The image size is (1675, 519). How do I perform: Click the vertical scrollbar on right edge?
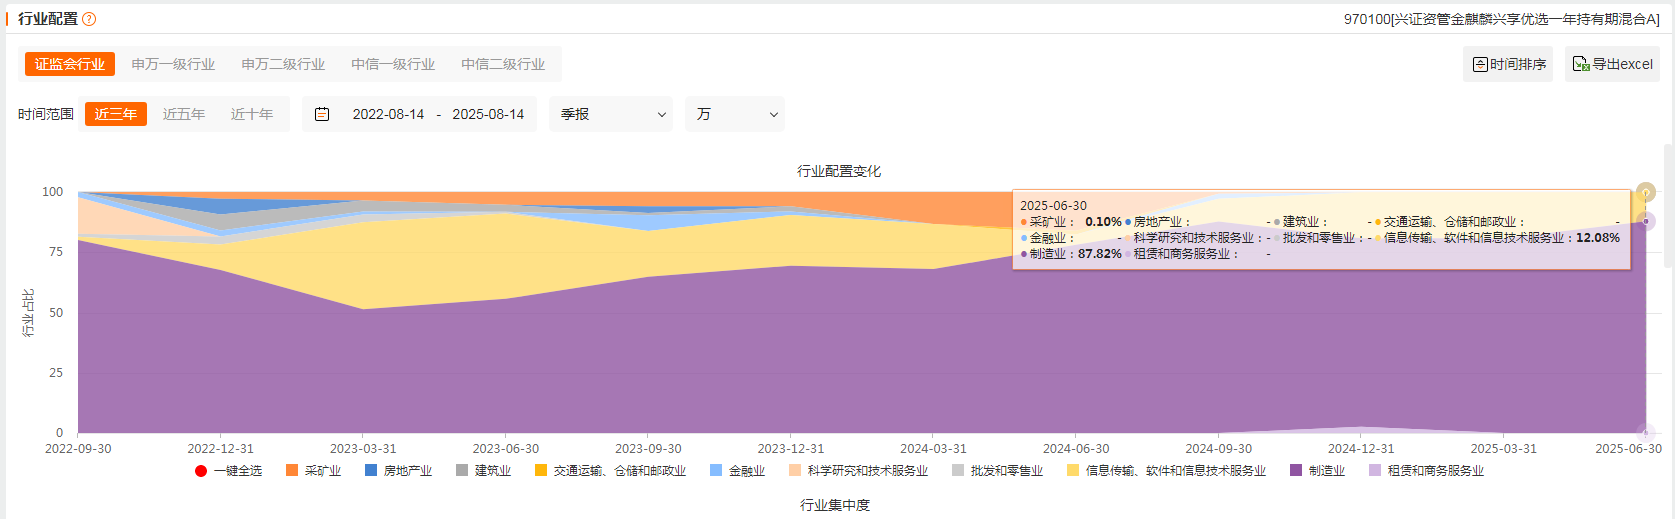pos(1669,205)
